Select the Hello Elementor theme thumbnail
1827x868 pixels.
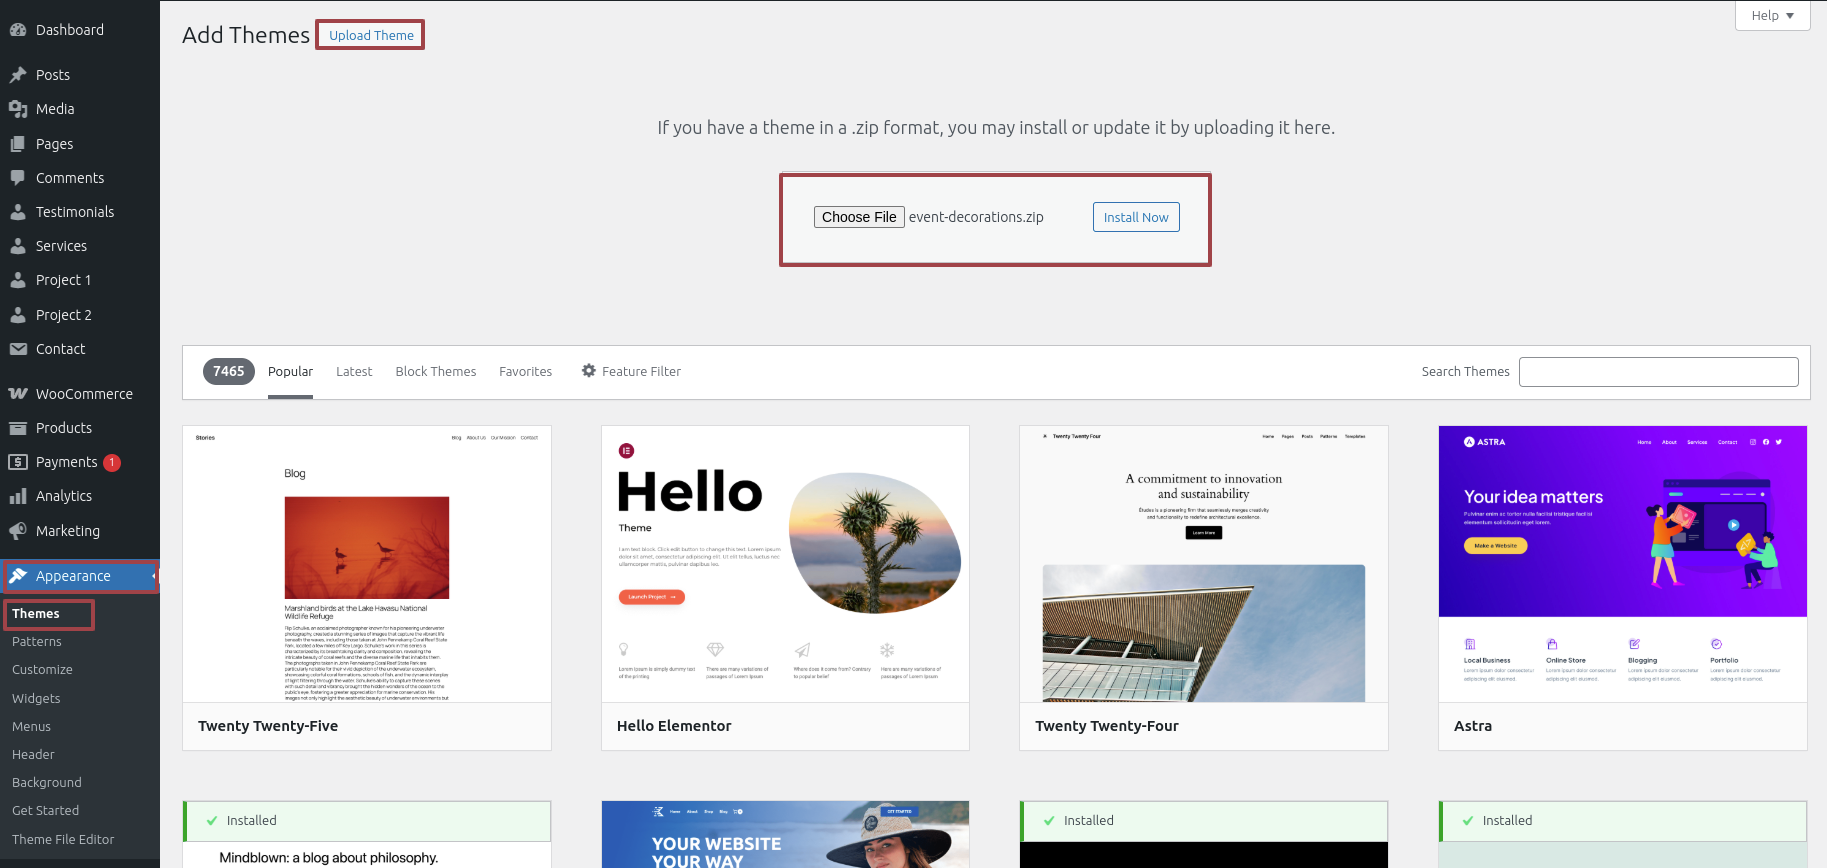point(785,564)
